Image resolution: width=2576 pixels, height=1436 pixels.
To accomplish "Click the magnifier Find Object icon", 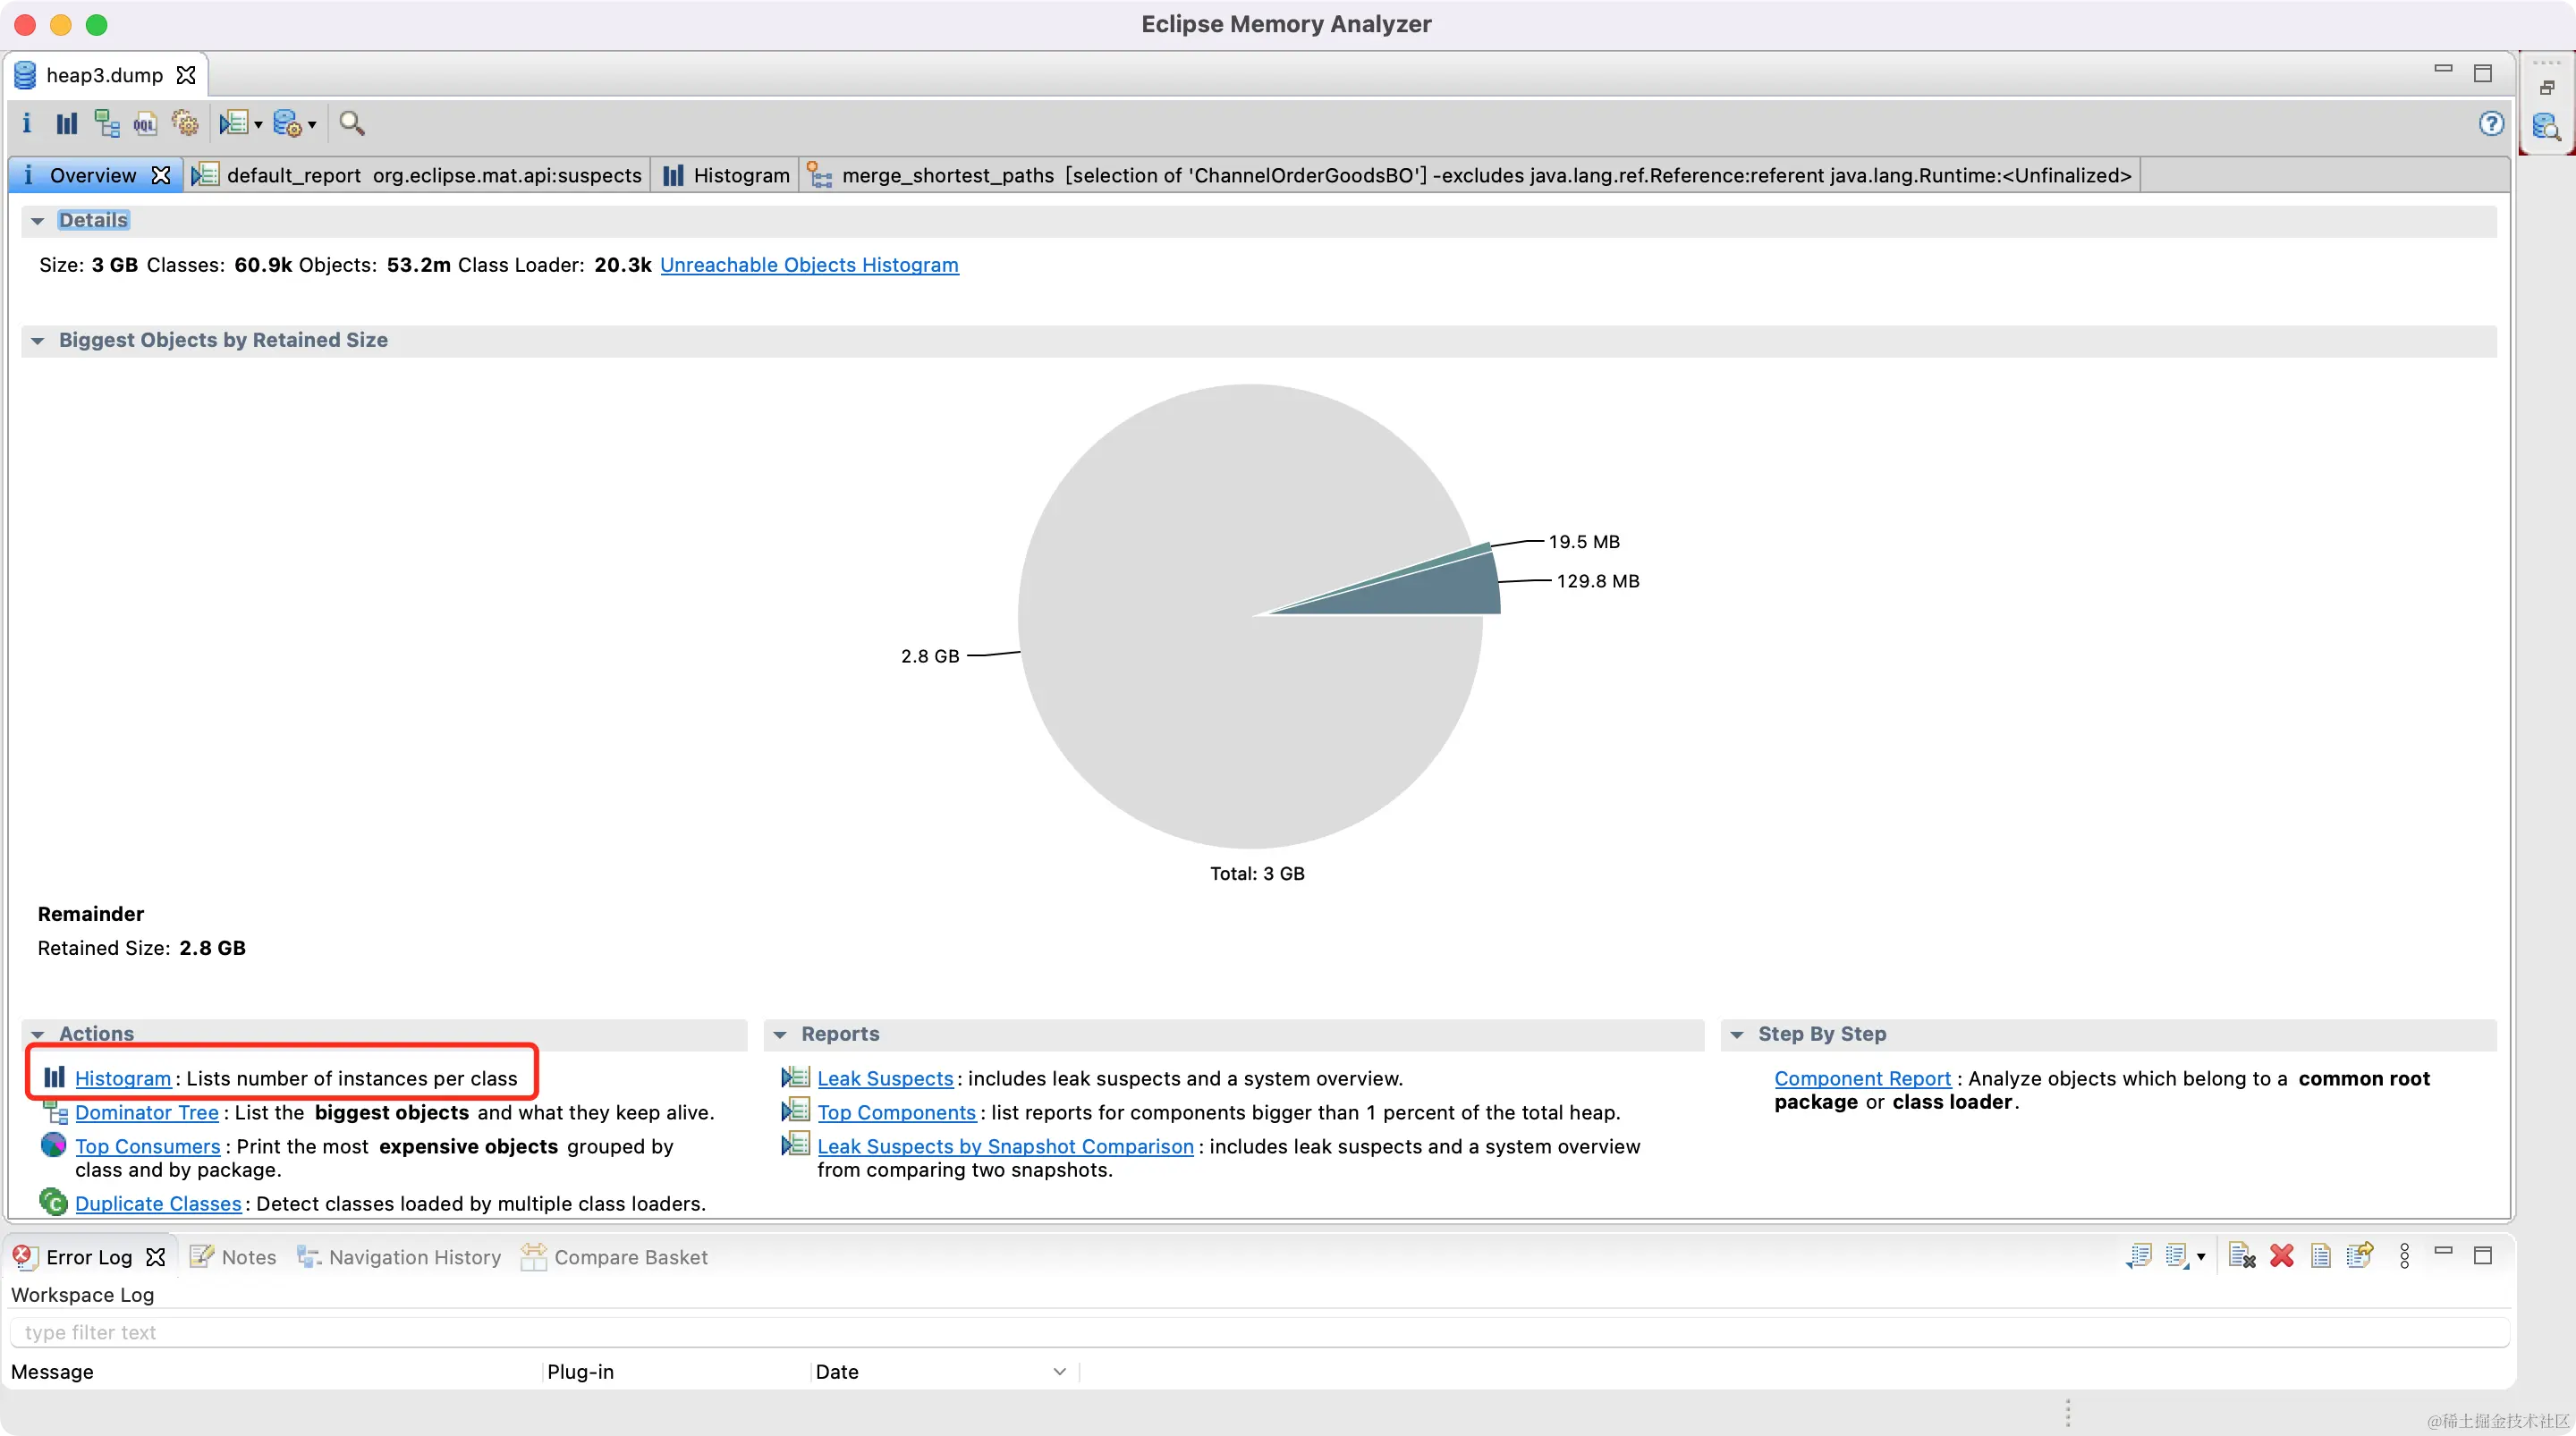I will [x=351, y=123].
